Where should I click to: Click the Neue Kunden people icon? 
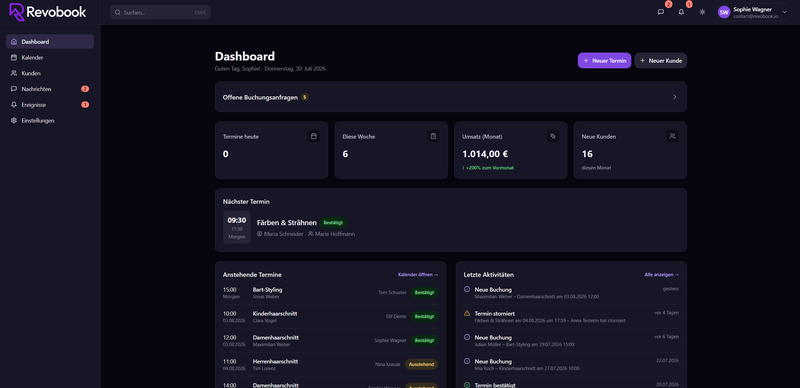[672, 136]
